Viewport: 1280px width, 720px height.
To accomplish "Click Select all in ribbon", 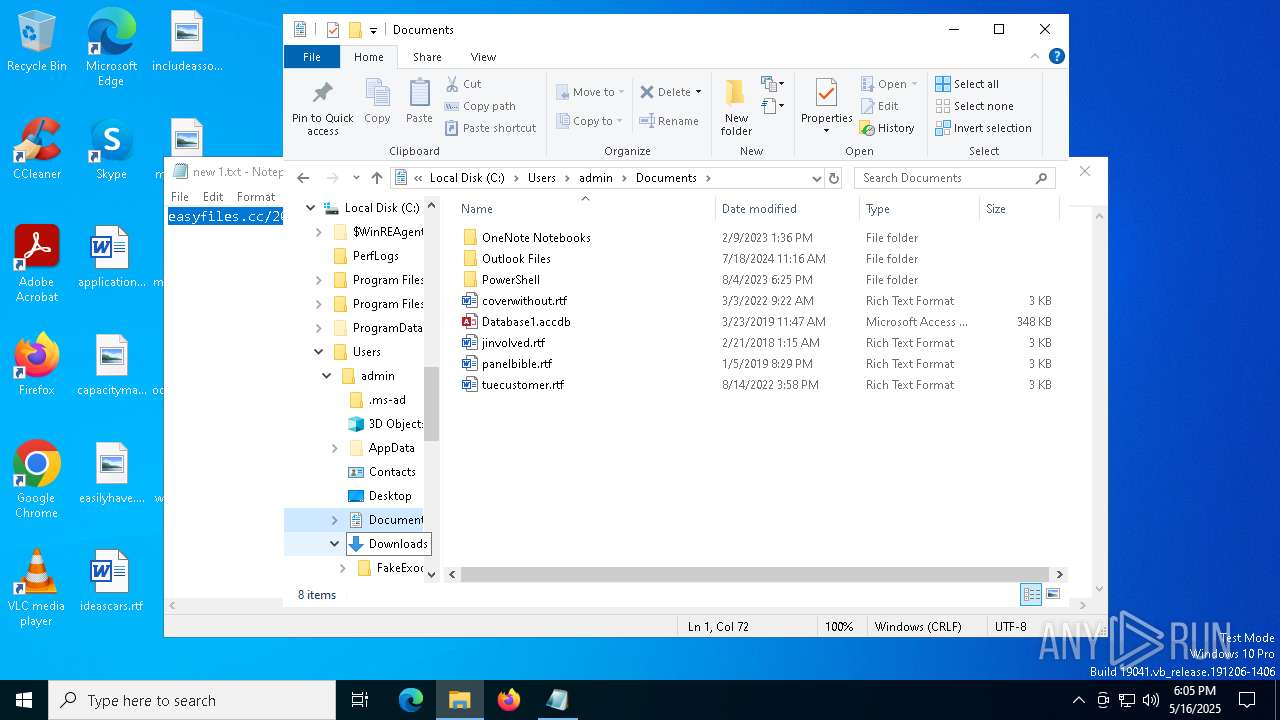I will 967,84.
